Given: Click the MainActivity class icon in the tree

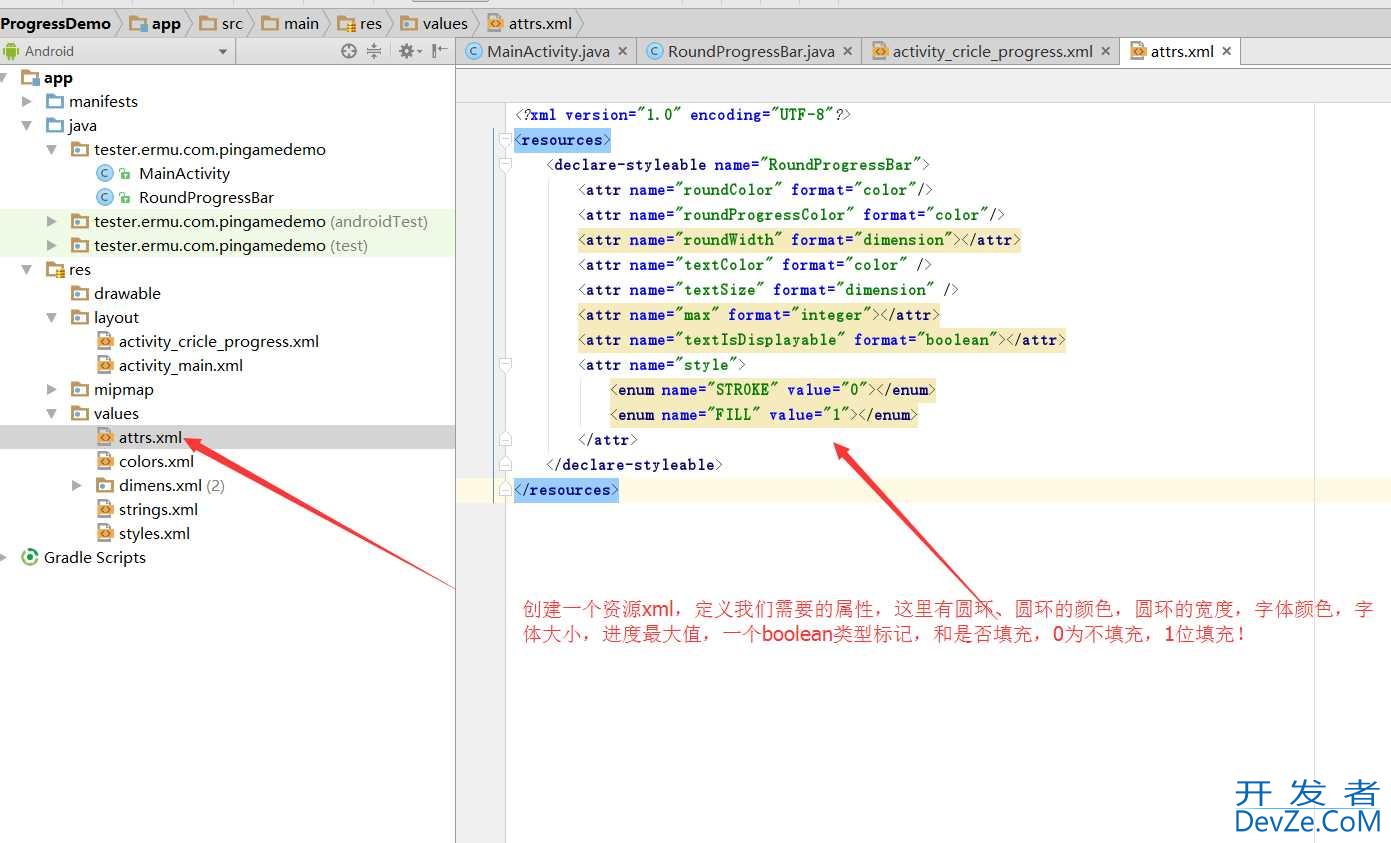Looking at the screenshot, I should (x=104, y=173).
